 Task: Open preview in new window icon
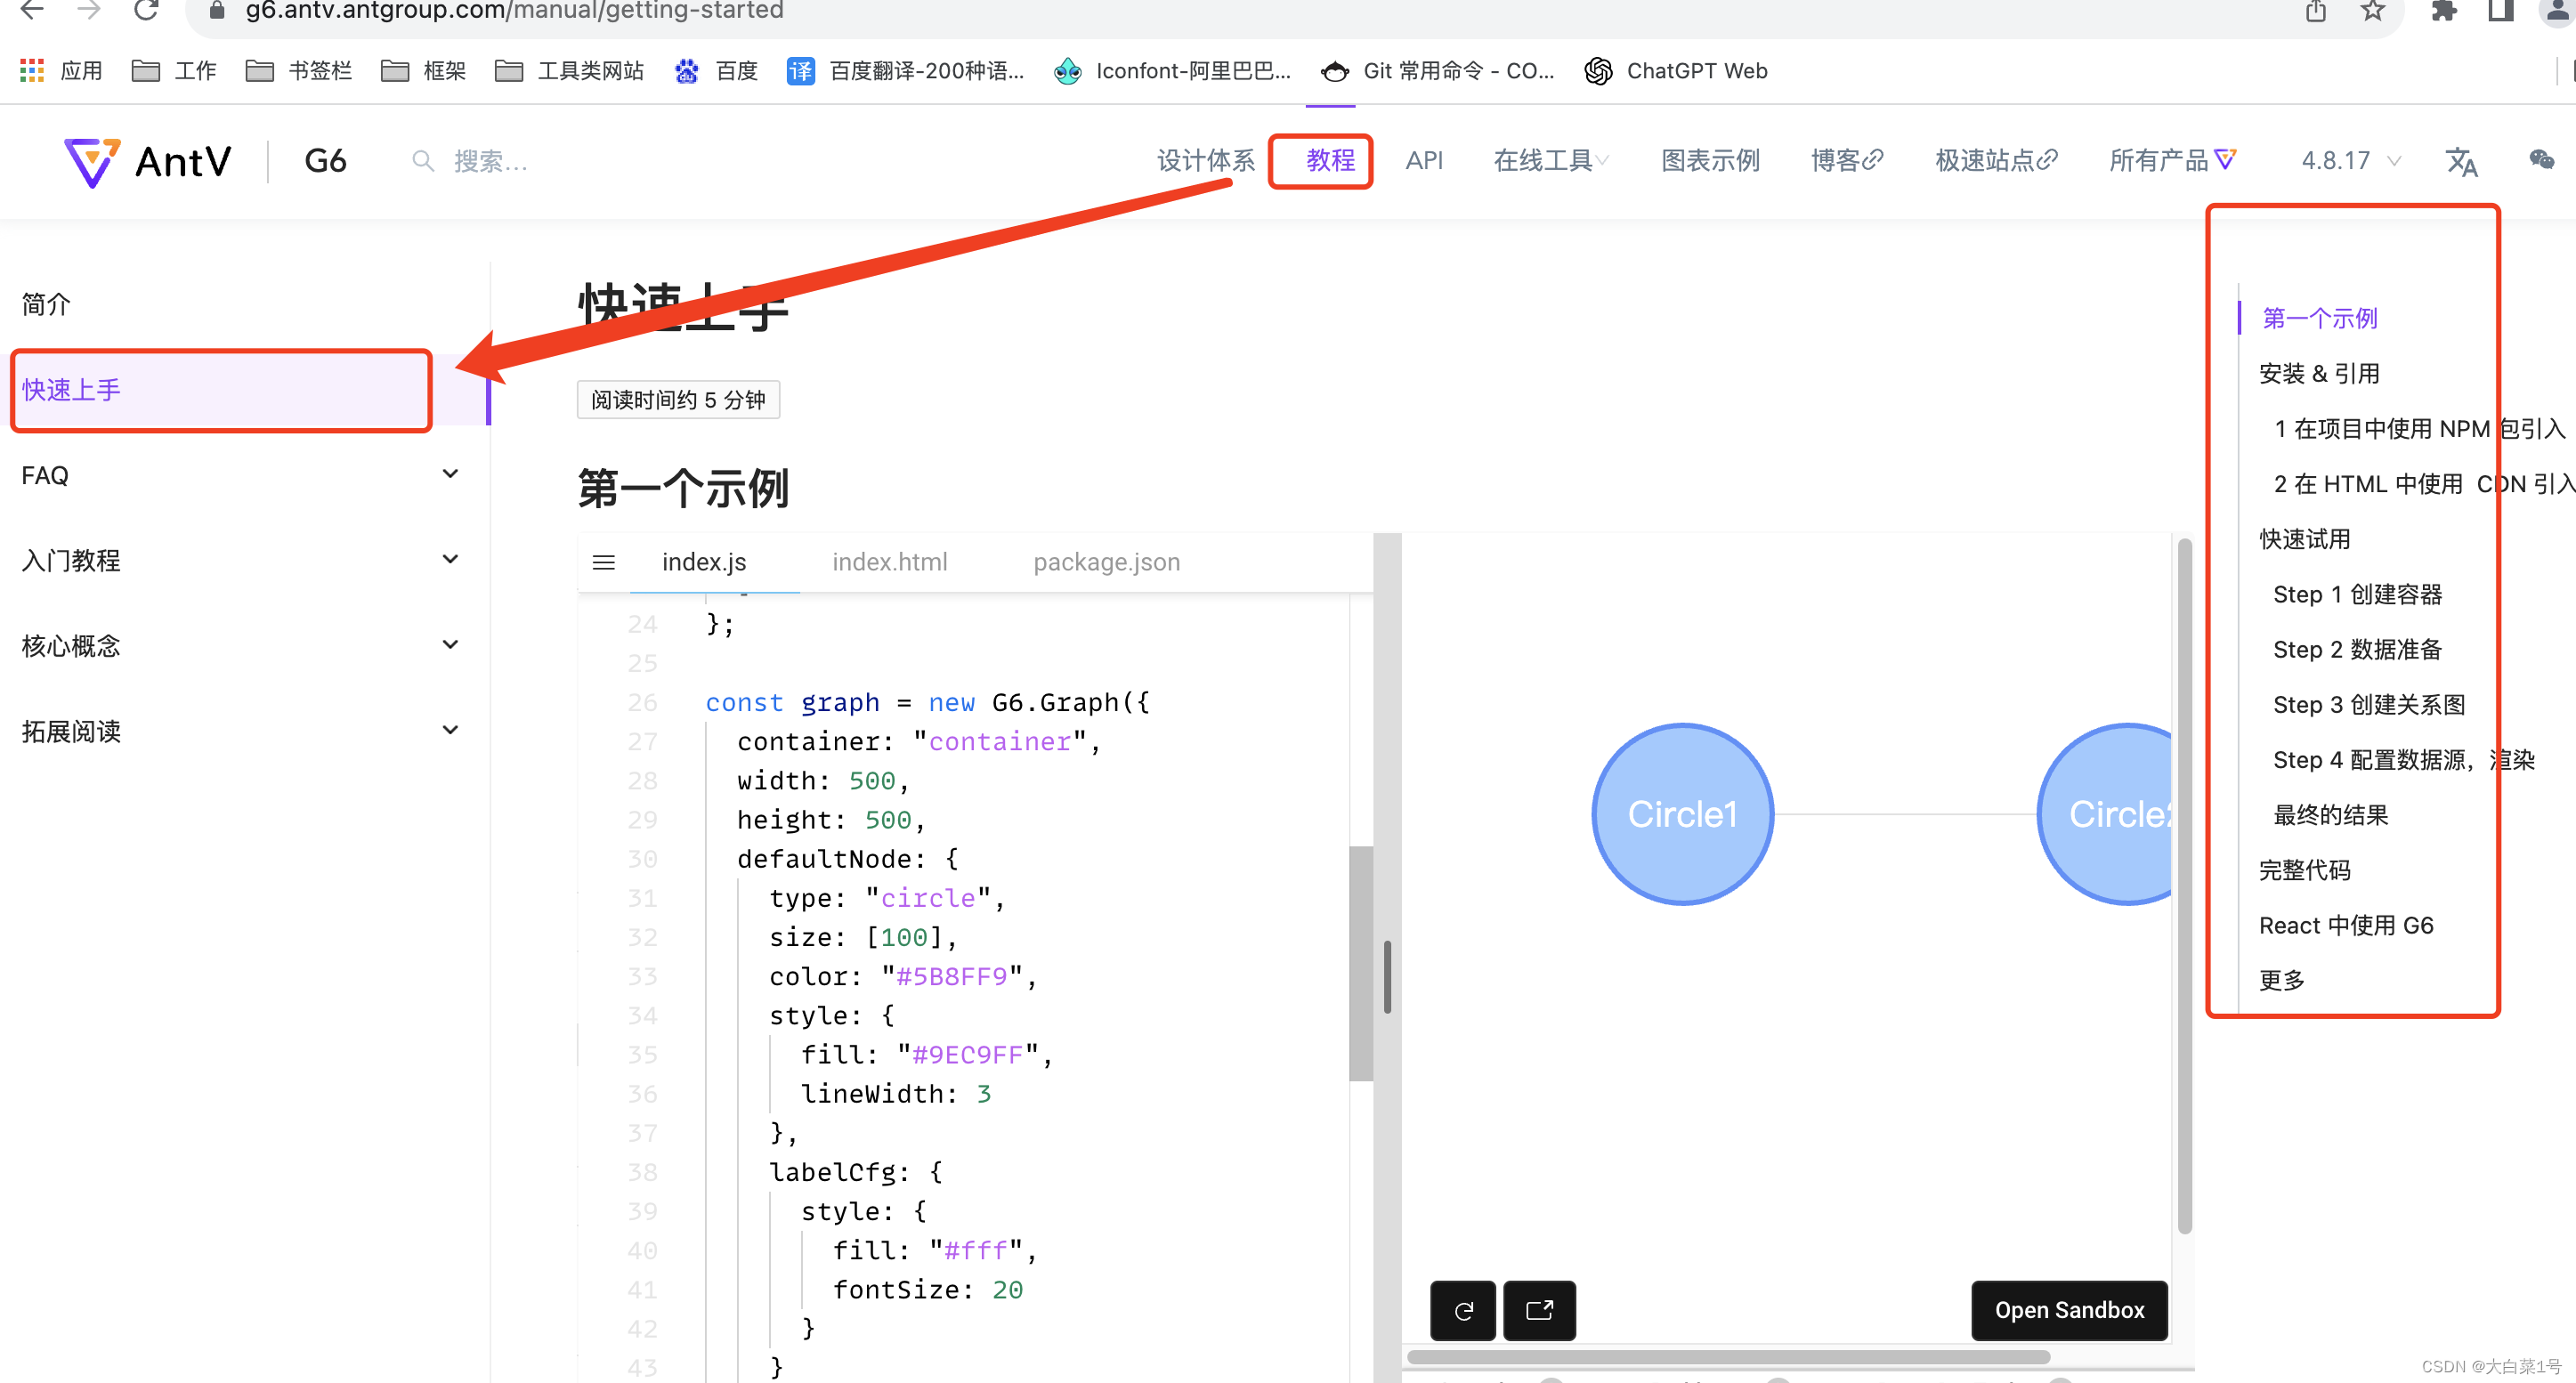coord(1540,1310)
